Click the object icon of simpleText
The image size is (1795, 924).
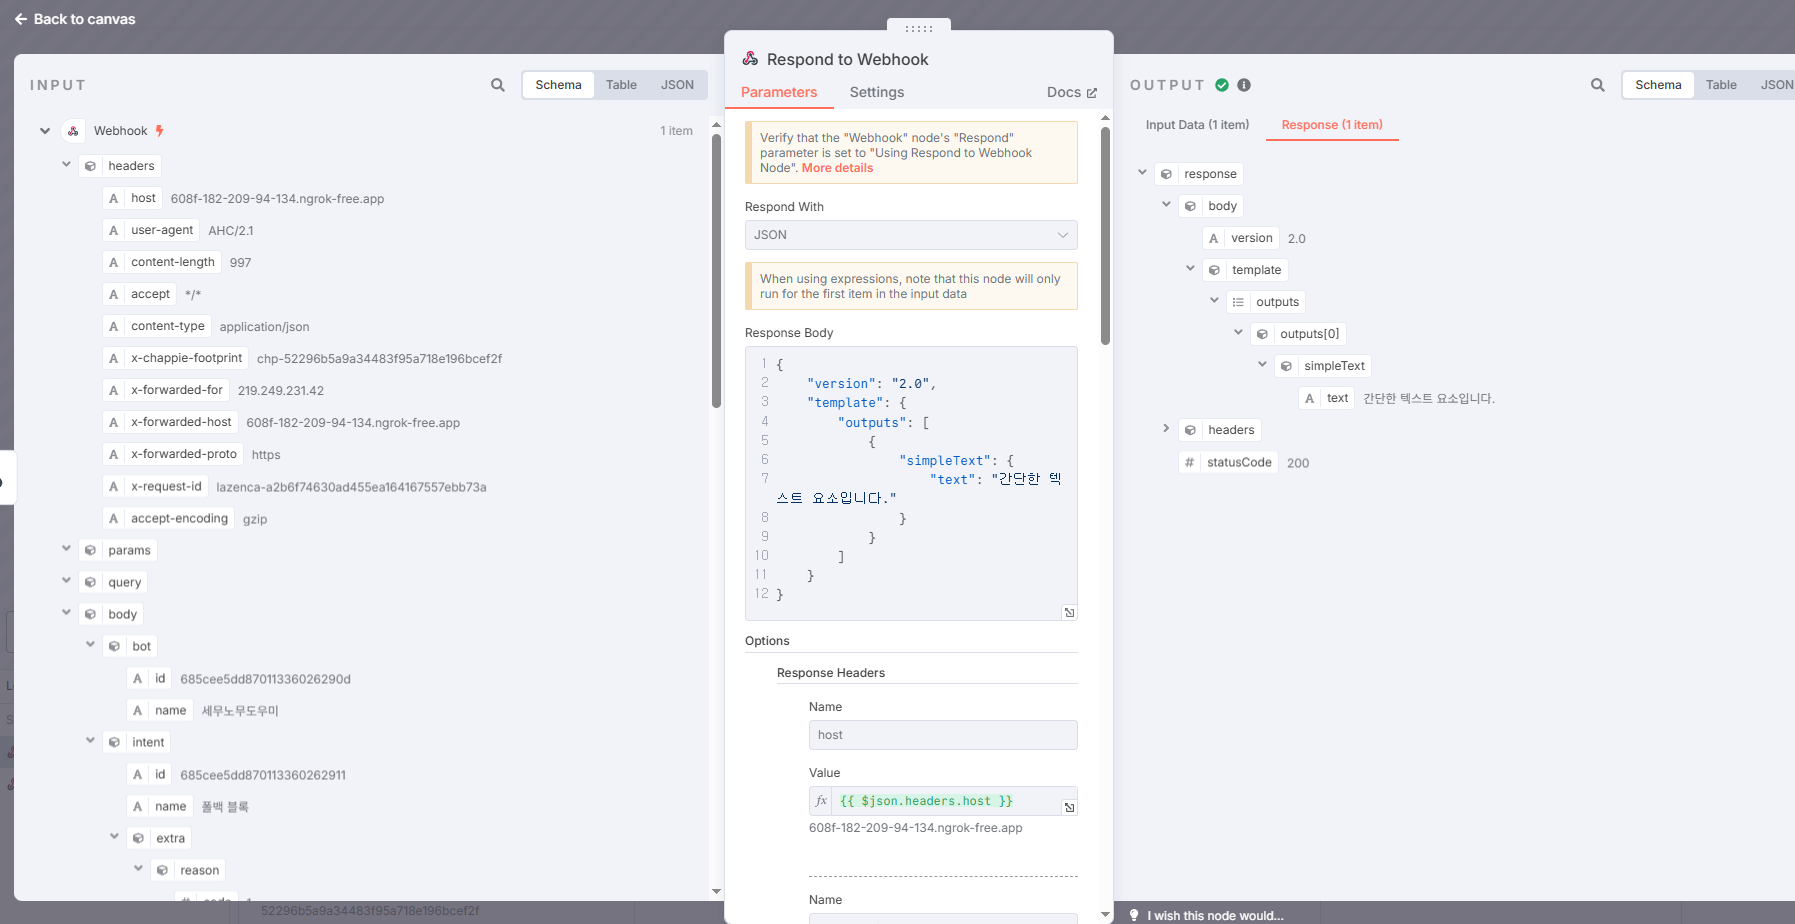coord(1286,366)
